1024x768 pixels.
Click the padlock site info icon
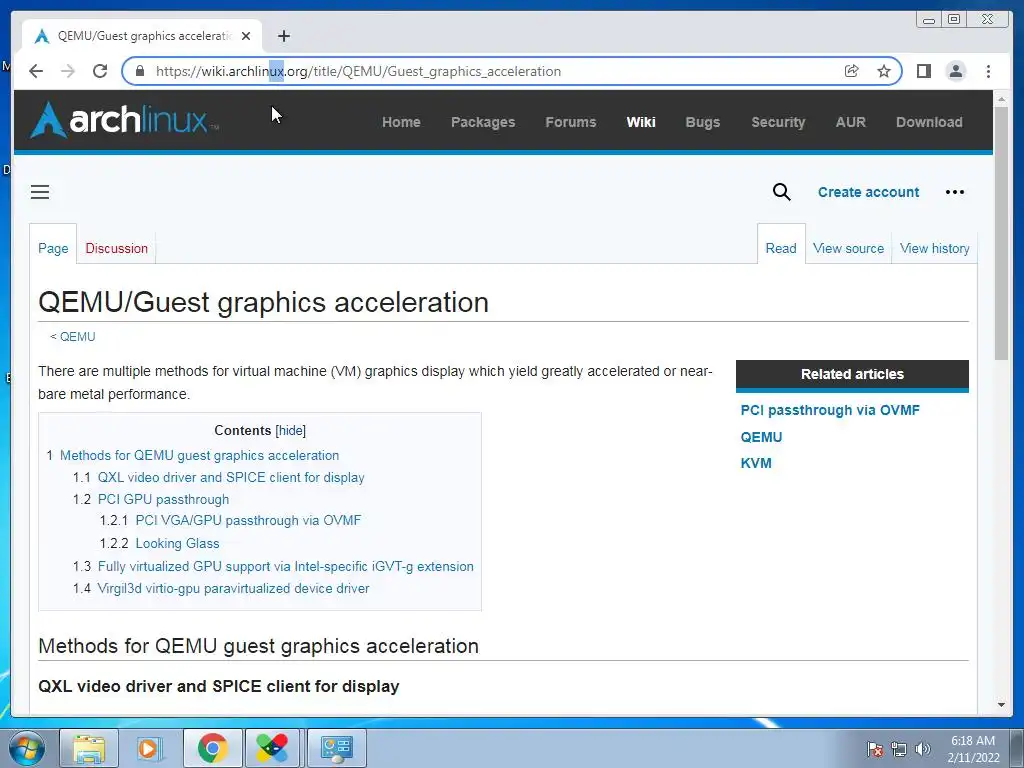click(140, 71)
